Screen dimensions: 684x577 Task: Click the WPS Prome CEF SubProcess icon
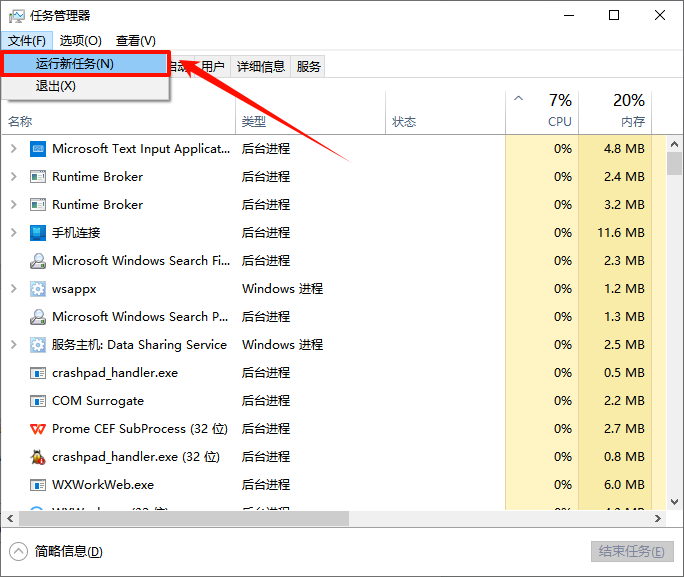(38, 429)
